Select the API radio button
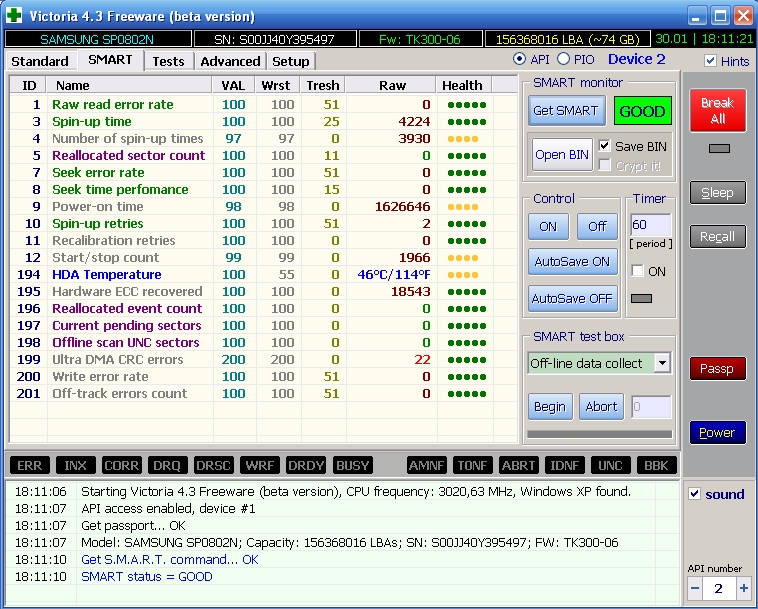The height and width of the screenshot is (609, 758). pyautogui.click(x=518, y=60)
